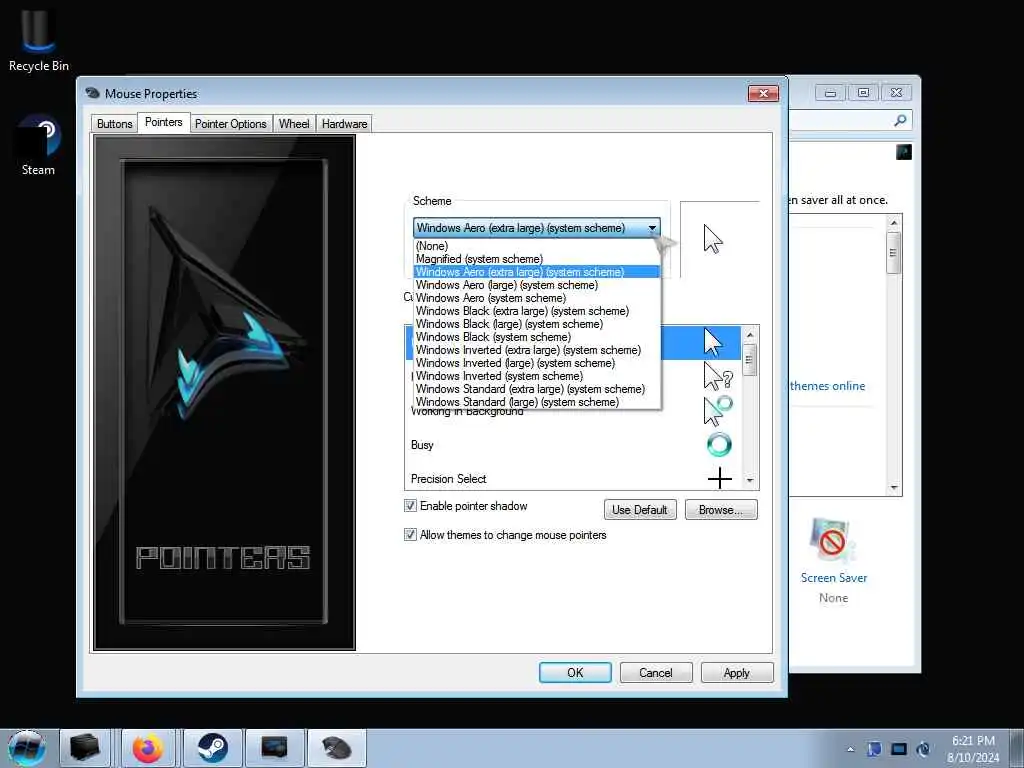This screenshot has height=768, width=1024.
Task: Choose Windows Inverted (extra large) scheme
Action: pos(537,351)
